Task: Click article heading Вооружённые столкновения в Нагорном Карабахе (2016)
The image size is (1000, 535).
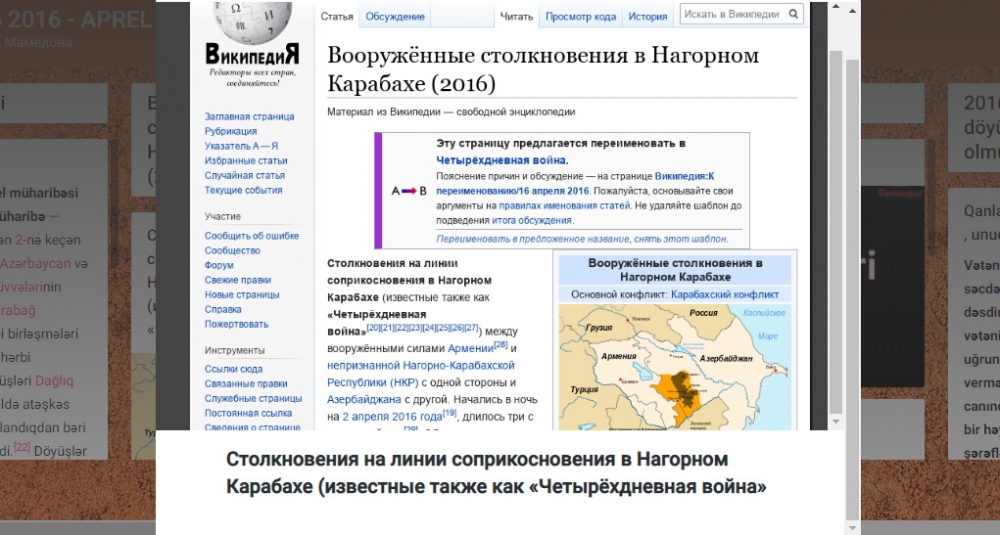Action: (x=543, y=69)
